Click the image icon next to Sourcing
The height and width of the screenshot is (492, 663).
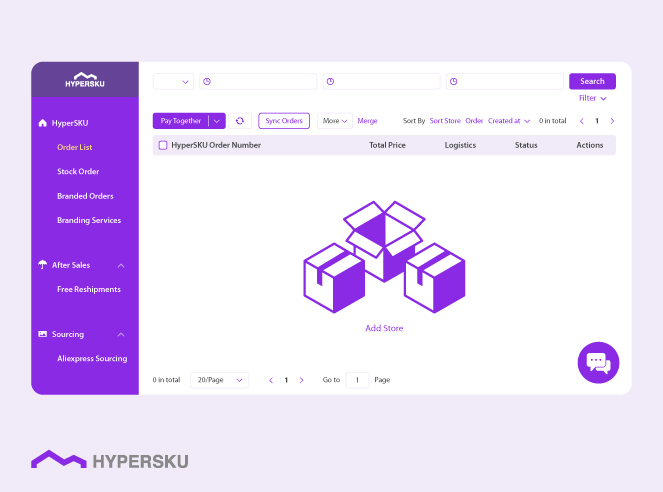coord(42,334)
